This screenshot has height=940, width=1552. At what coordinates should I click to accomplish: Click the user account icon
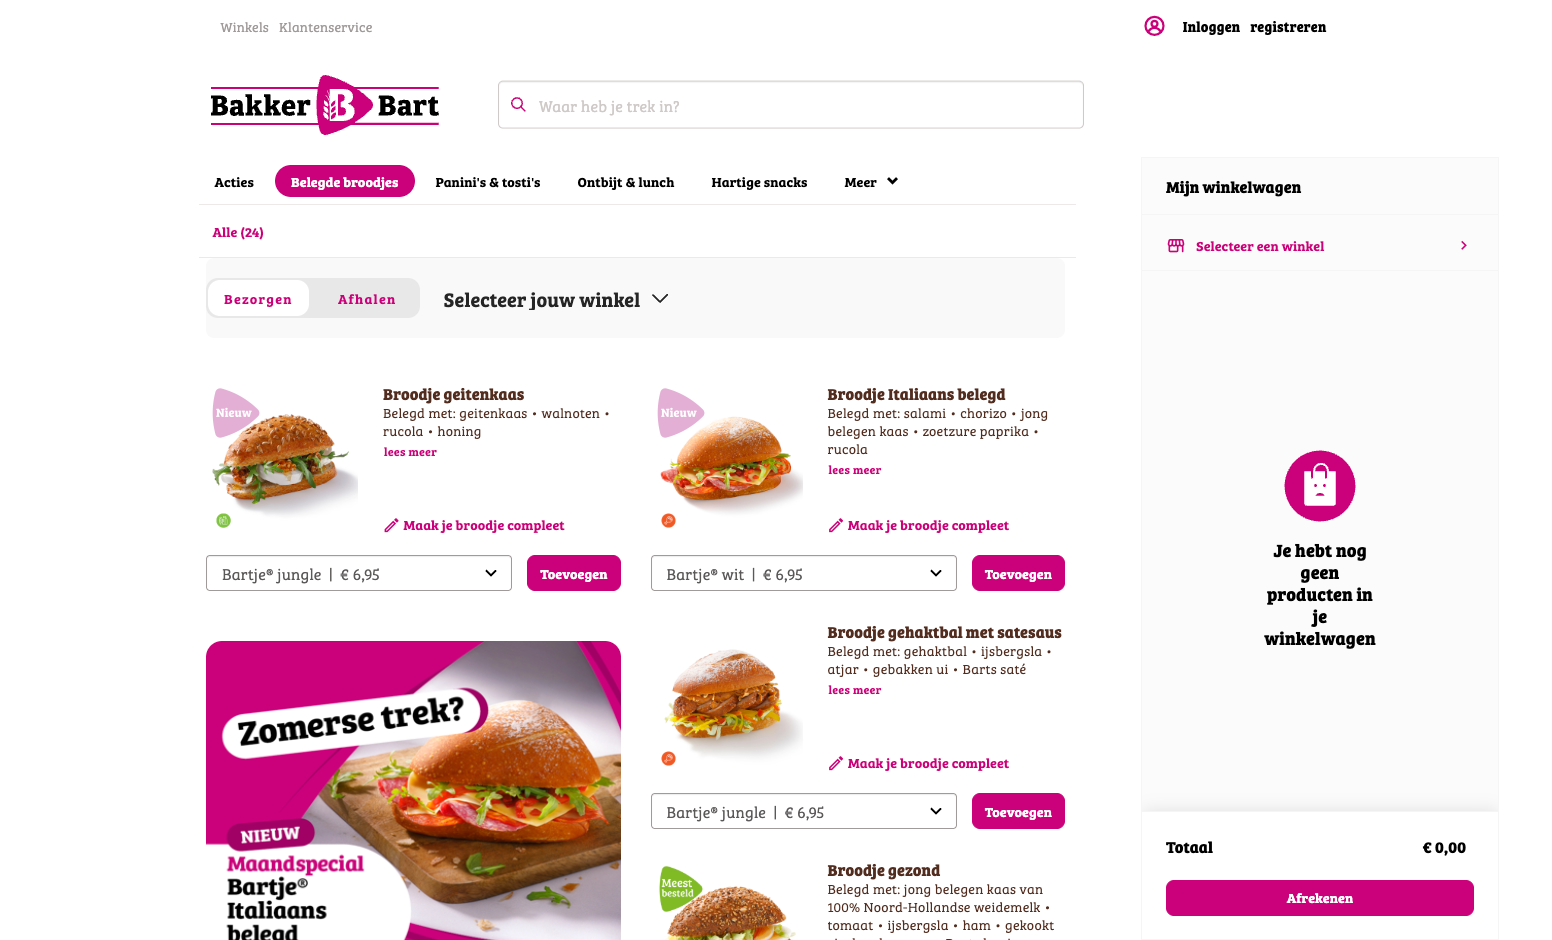pos(1154,26)
